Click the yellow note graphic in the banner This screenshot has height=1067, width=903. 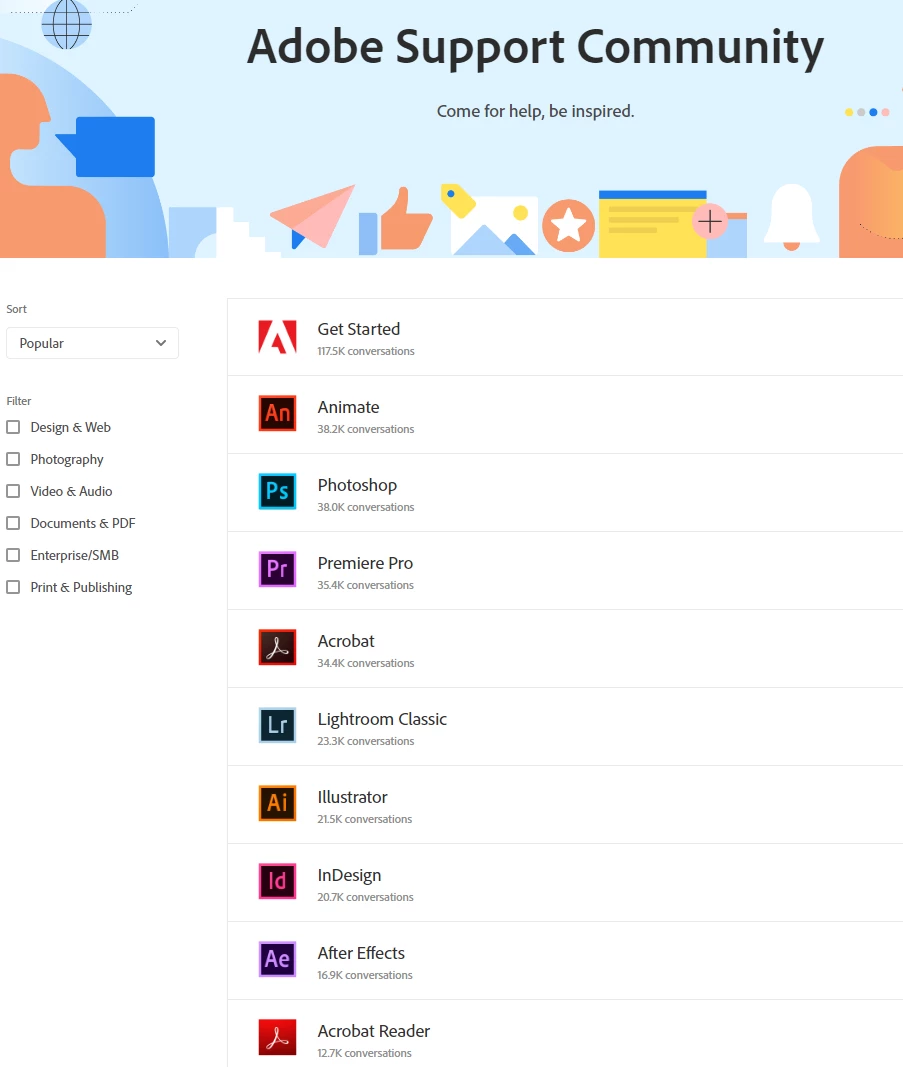pyautogui.click(x=652, y=224)
